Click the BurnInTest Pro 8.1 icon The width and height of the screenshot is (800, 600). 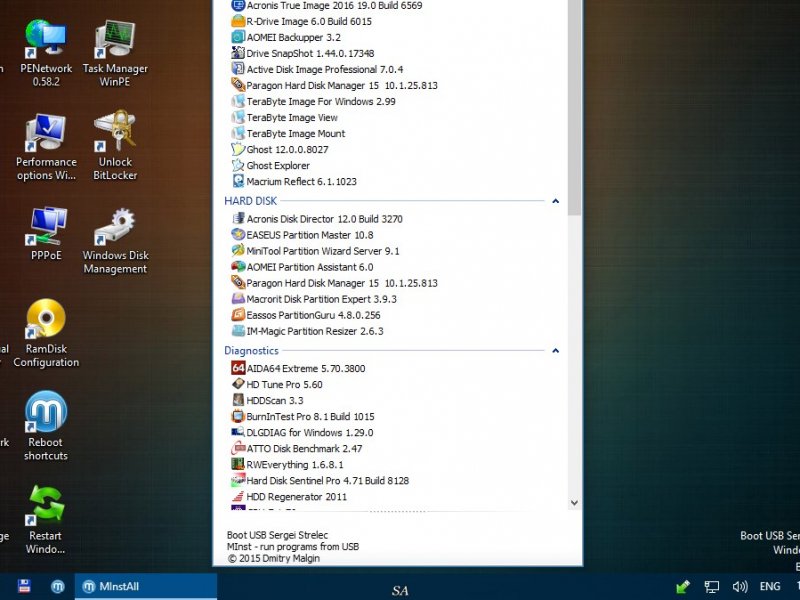(238, 416)
